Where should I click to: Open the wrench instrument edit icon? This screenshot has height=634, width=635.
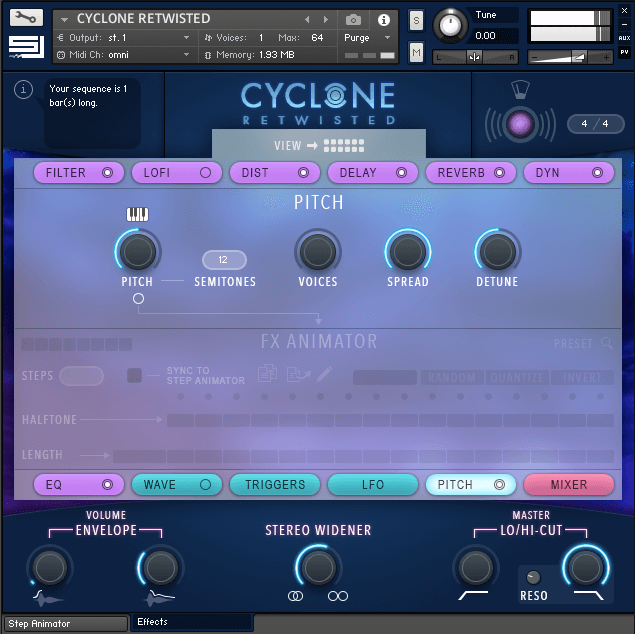pos(26,18)
